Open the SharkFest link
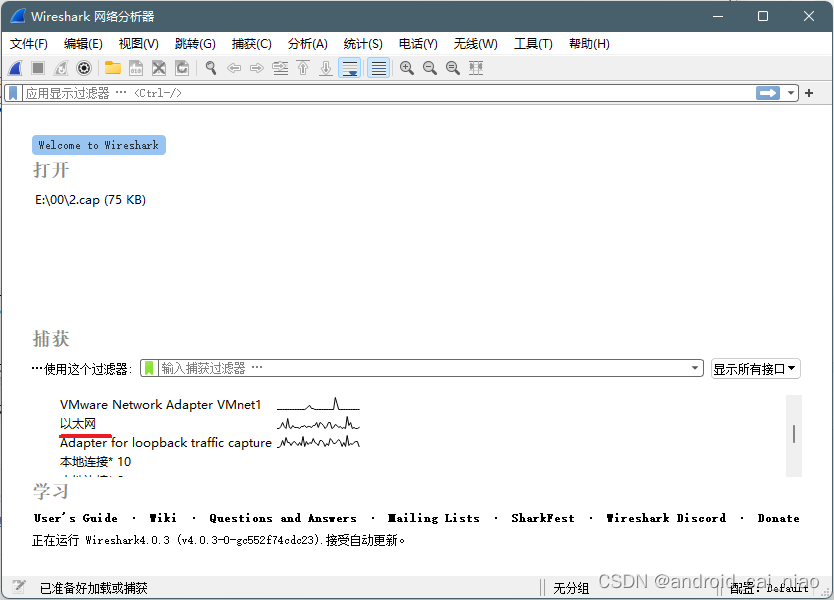This screenshot has height=600, width=834. [543, 518]
